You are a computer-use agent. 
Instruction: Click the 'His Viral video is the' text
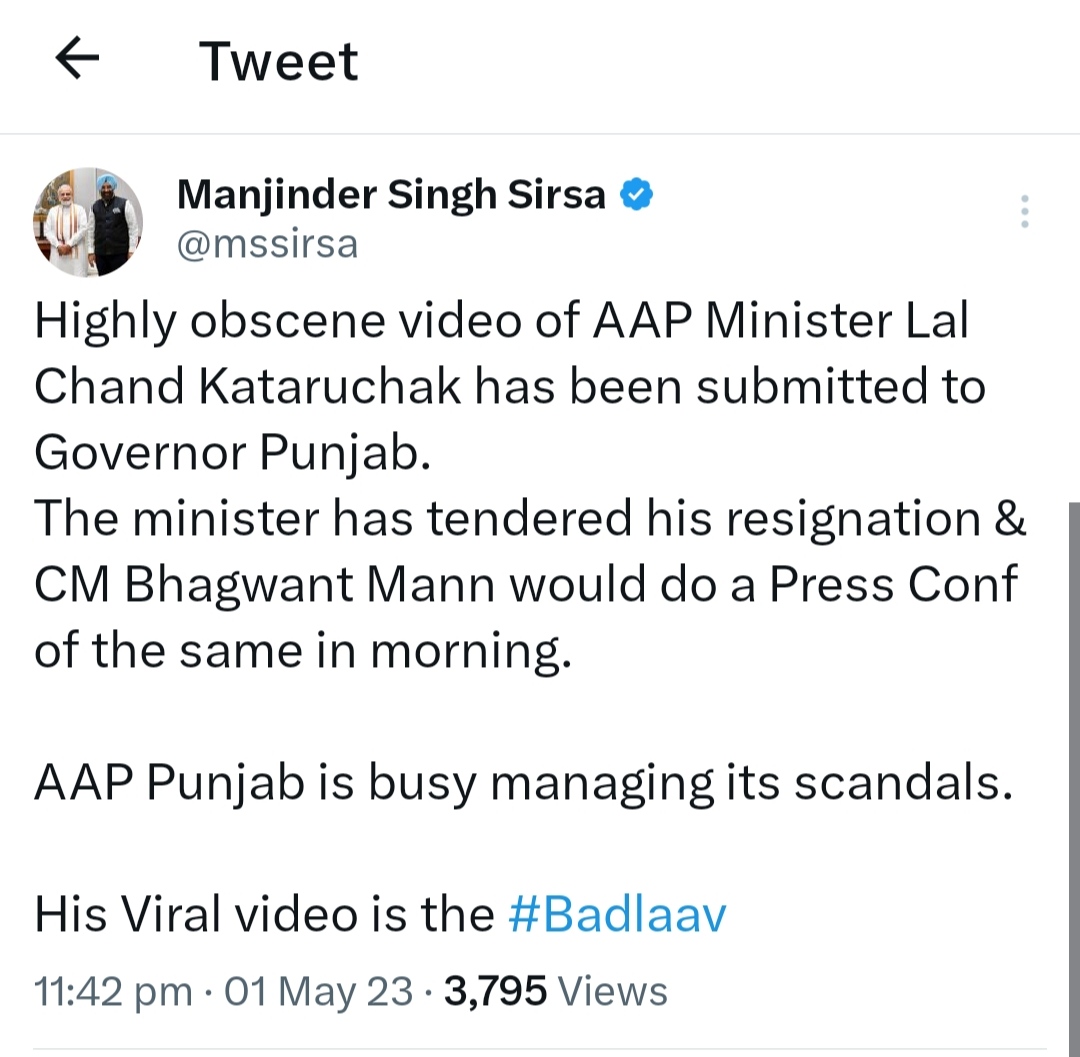pos(264,914)
